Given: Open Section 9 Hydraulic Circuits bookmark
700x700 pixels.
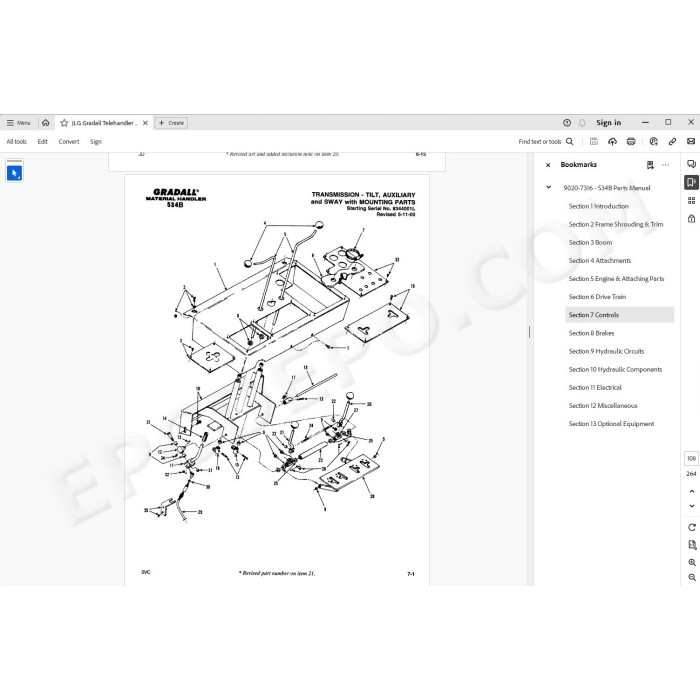Looking at the screenshot, I should coord(606,351).
